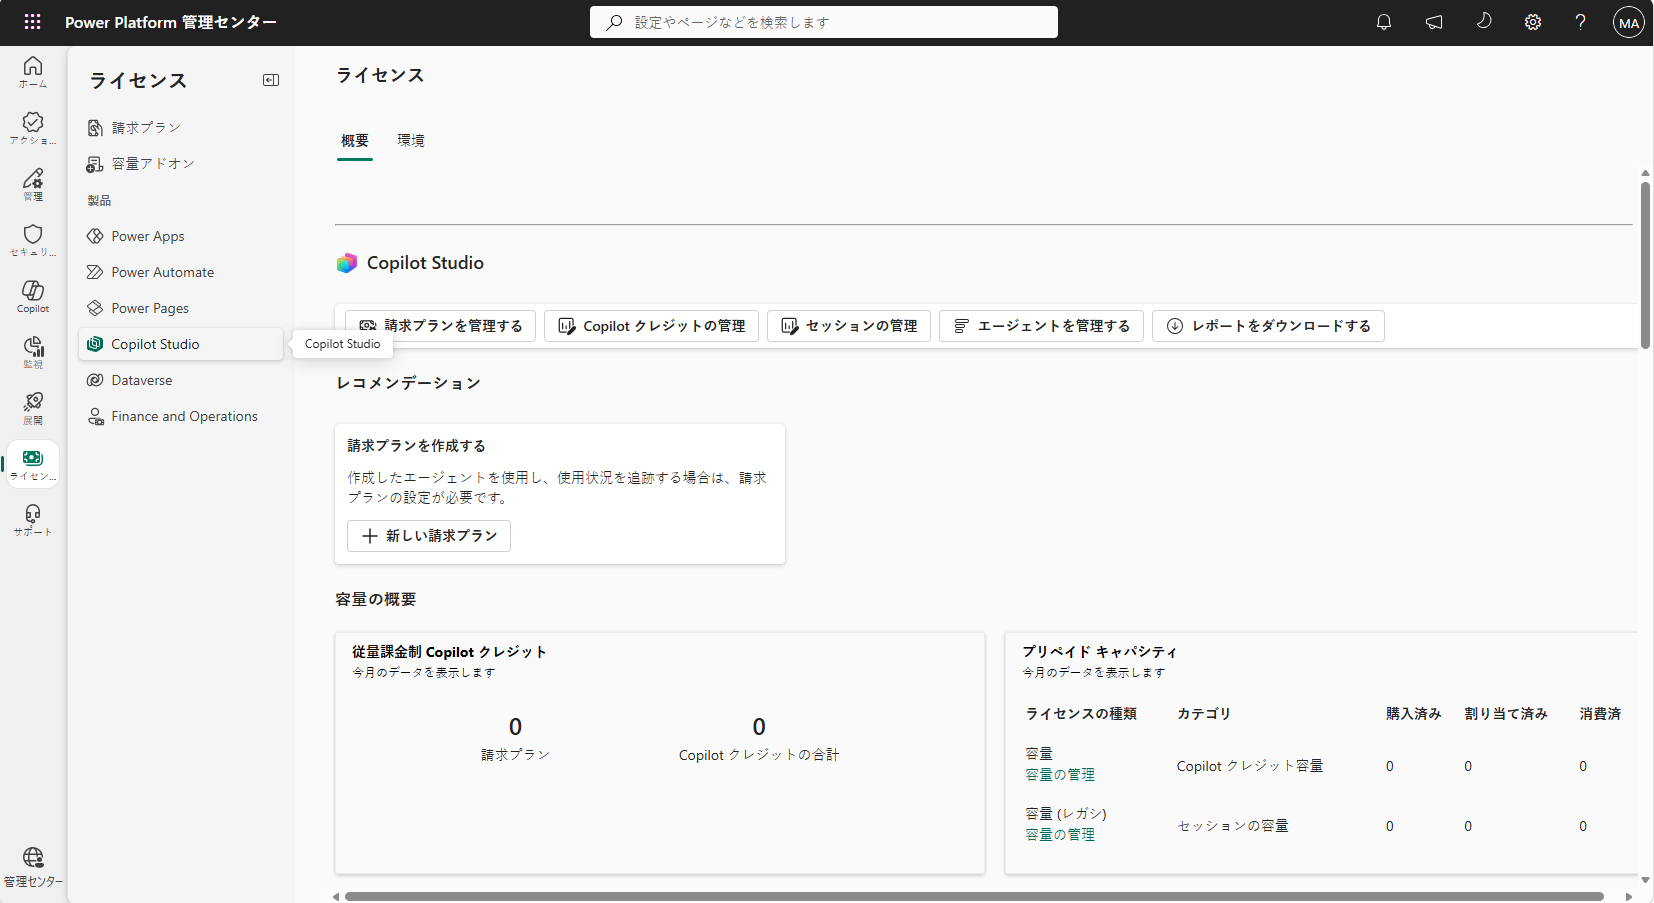Click the Copilot Studio section heading logo
The image size is (1654, 903).
coord(347,263)
